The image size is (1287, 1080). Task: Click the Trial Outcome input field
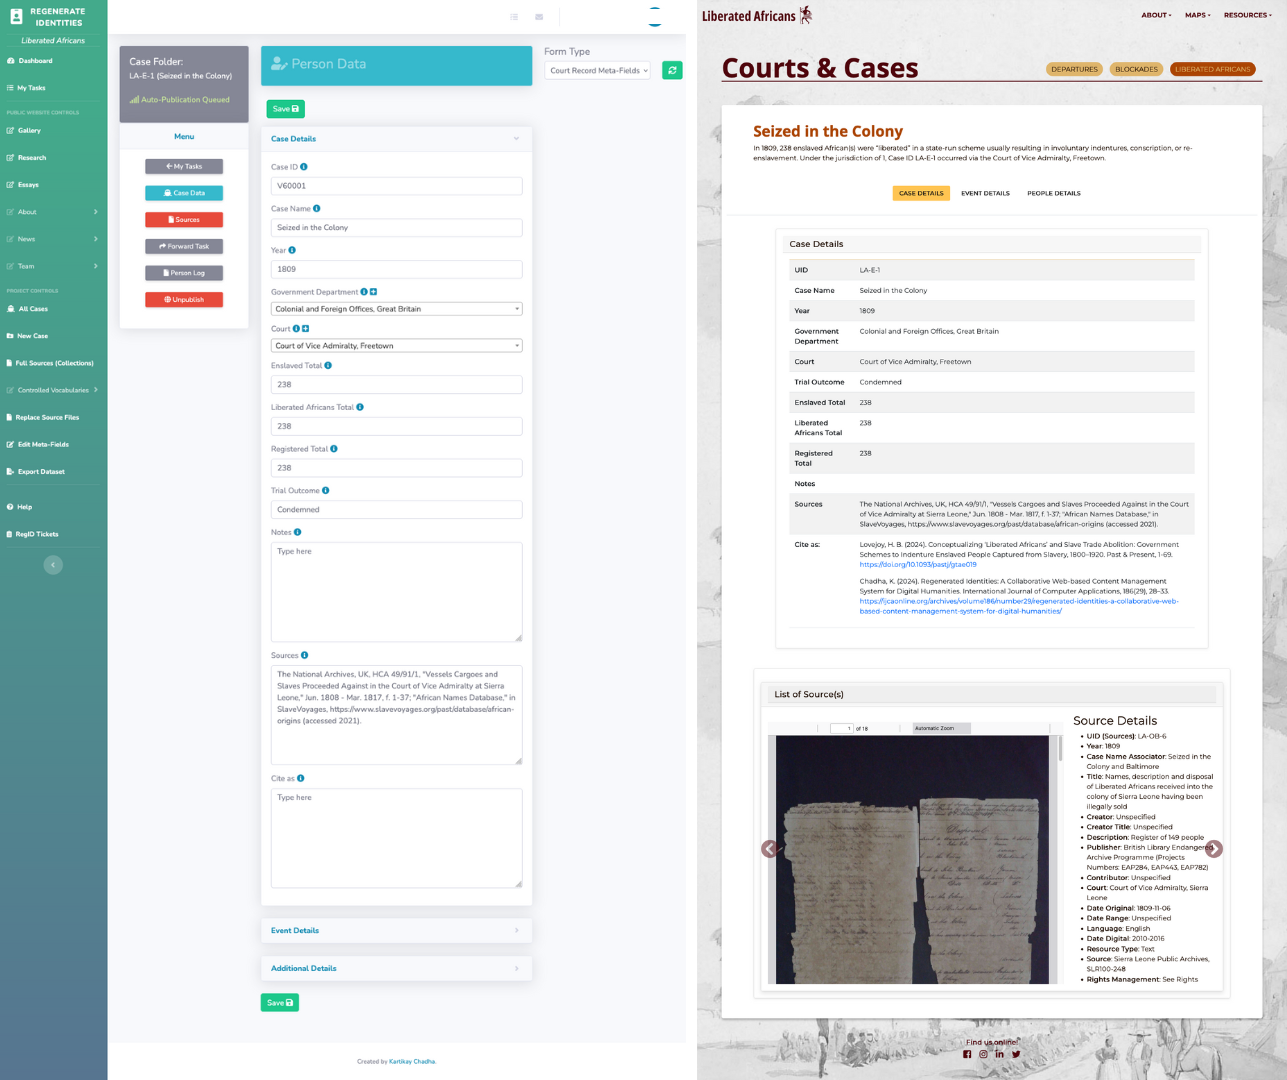point(396,510)
